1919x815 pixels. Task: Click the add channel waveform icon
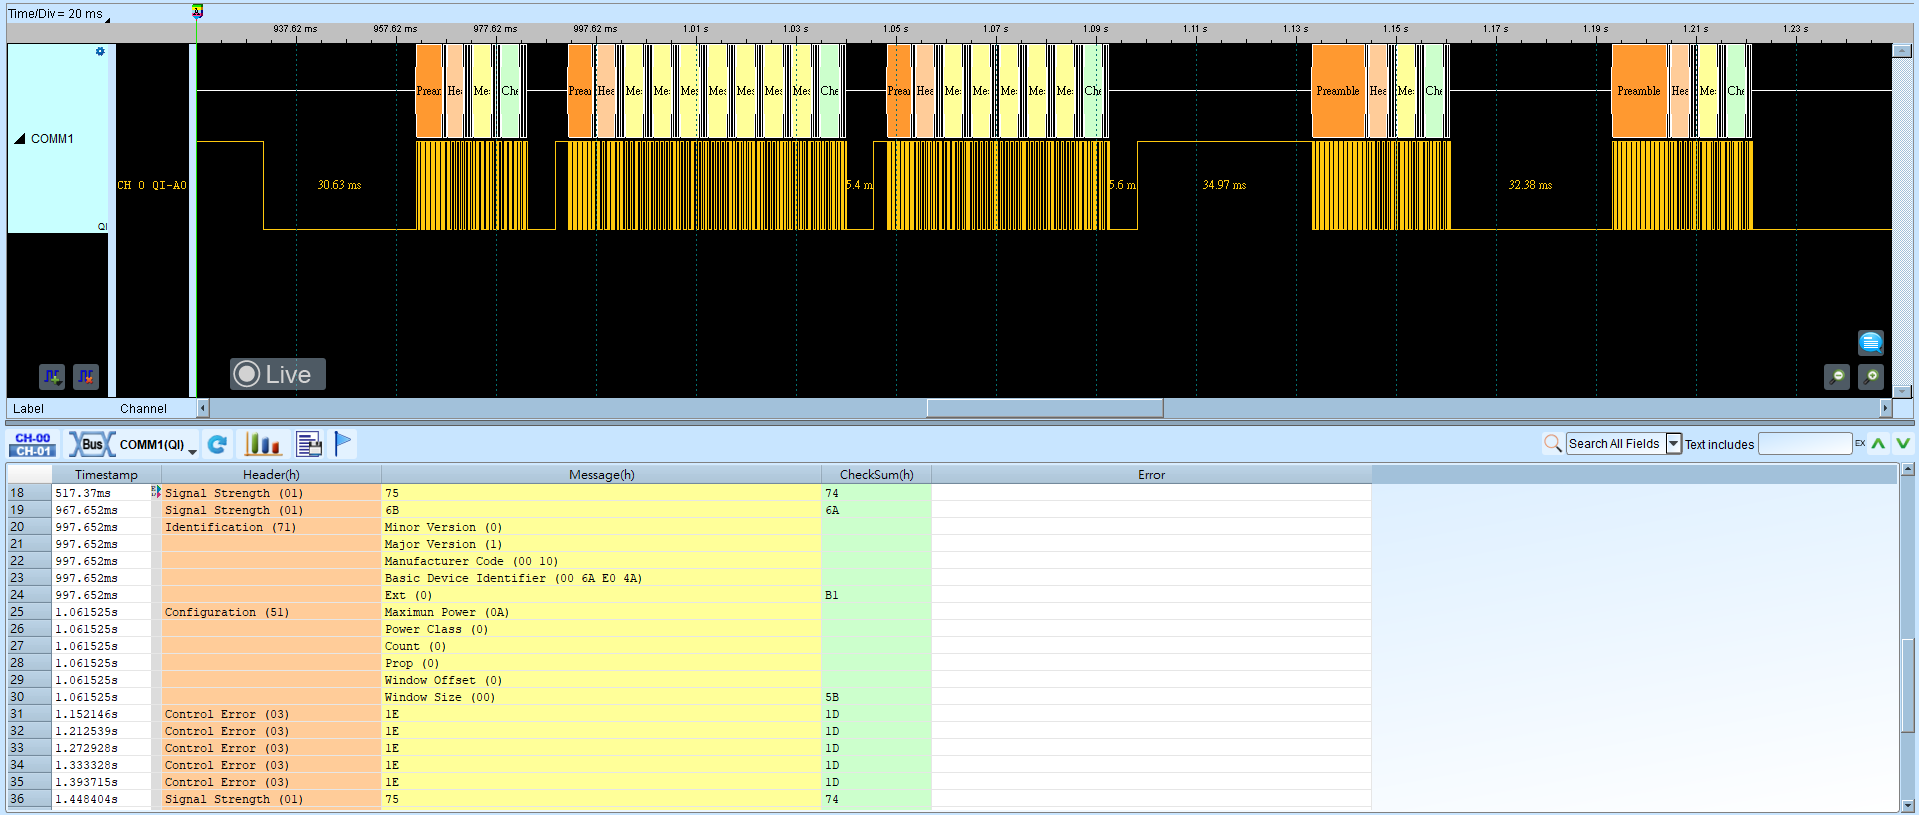[x=52, y=377]
